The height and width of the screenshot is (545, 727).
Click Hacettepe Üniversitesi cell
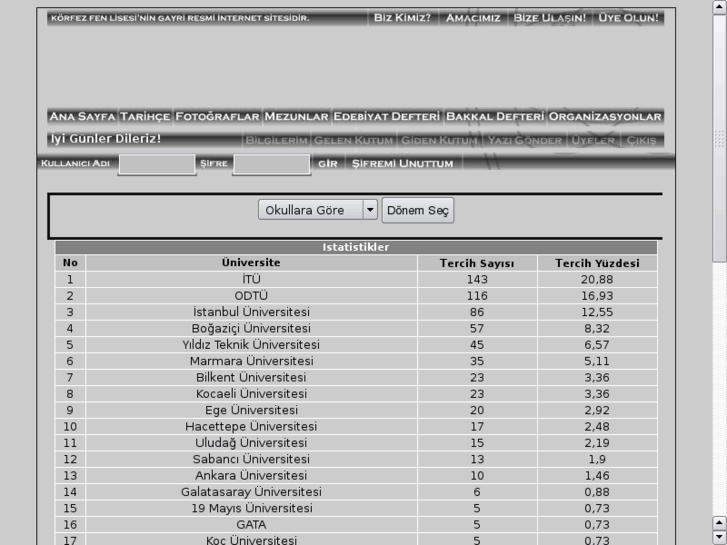[x=251, y=426]
